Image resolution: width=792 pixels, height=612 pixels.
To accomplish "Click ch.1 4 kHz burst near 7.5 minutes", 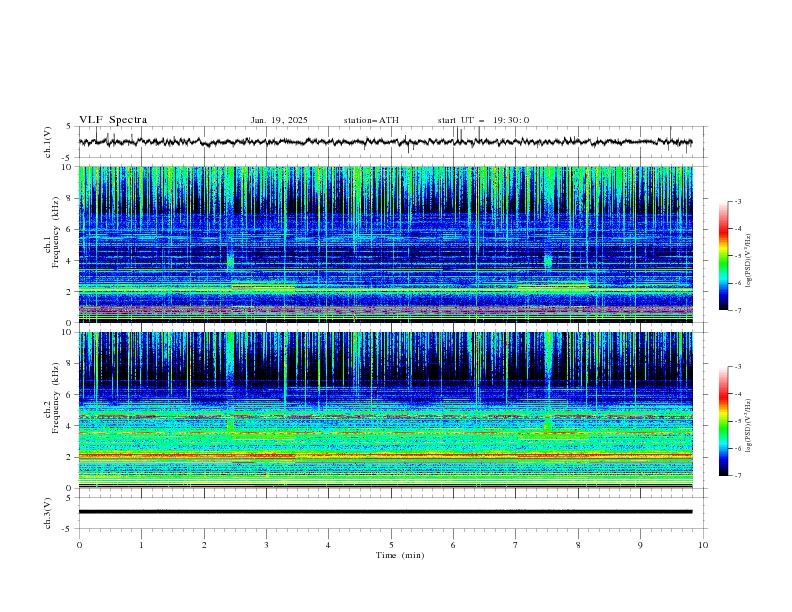I will pyautogui.click(x=548, y=261).
